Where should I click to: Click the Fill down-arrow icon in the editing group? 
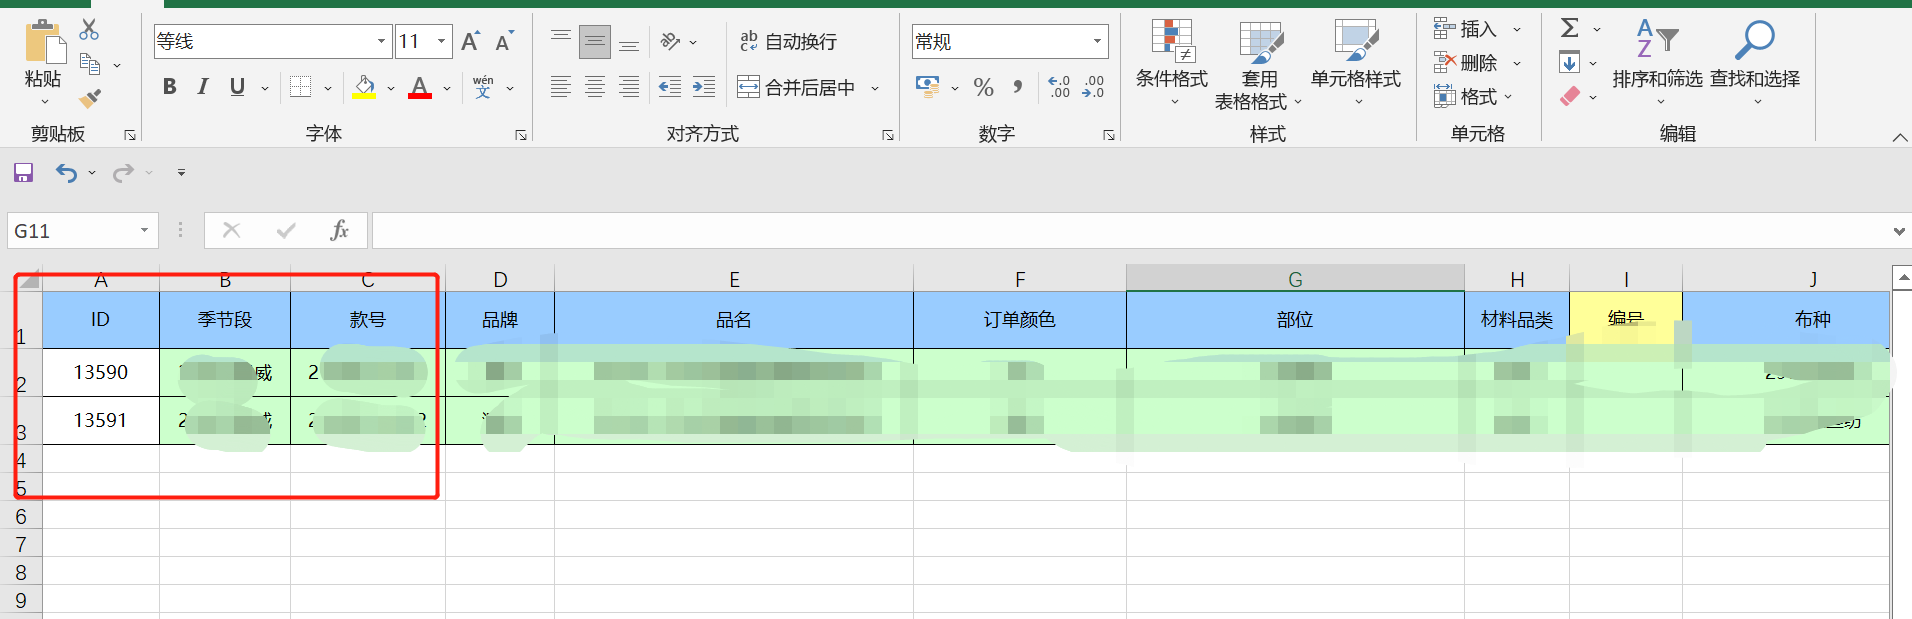pos(1570,63)
